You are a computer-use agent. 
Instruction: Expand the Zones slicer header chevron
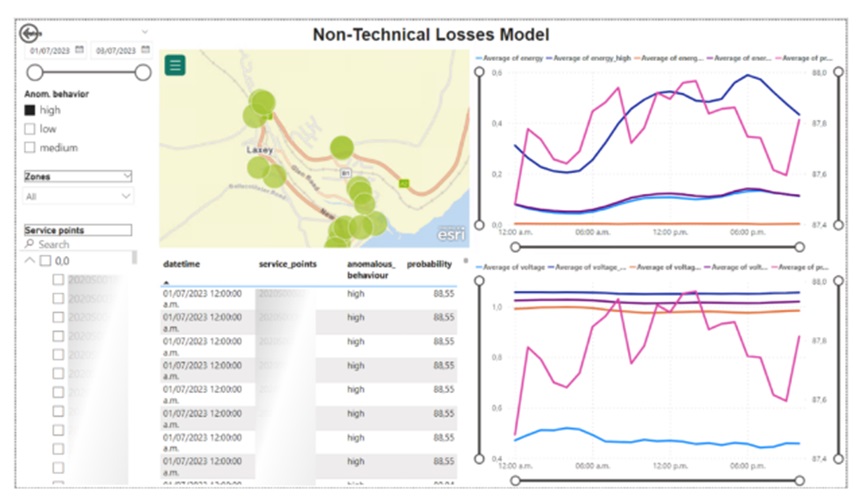coord(125,176)
